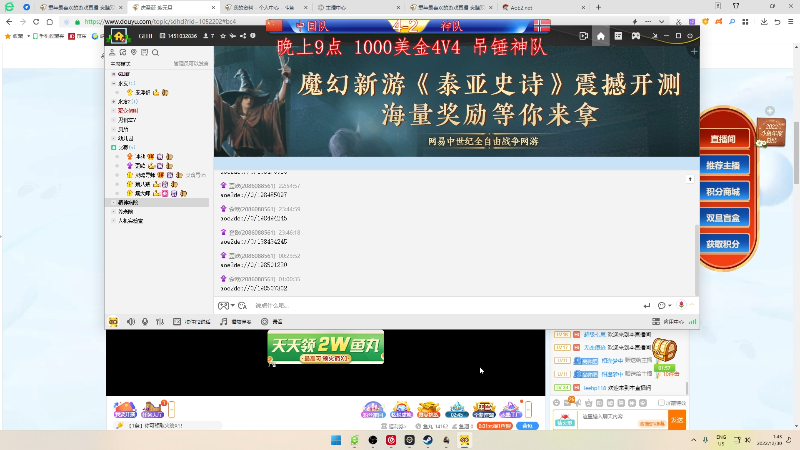The height and width of the screenshot is (450, 800).
Task: Click the star favorite icon in header
Action: [223, 36]
